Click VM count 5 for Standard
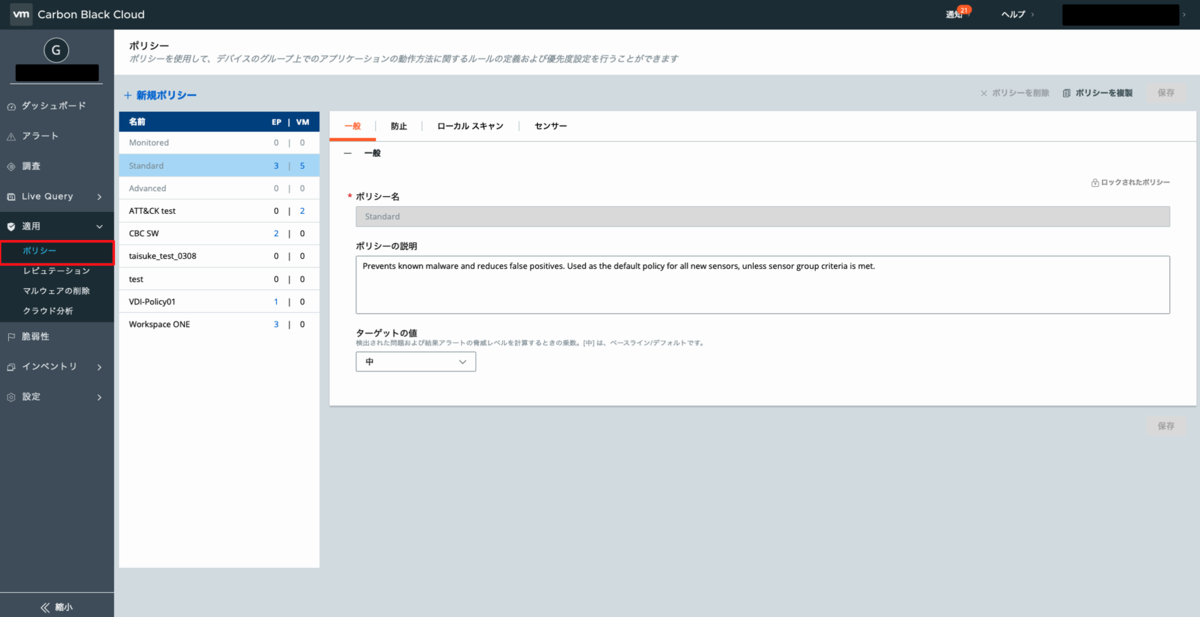The width and height of the screenshot is (1200, 617). [x=302, y=166]
